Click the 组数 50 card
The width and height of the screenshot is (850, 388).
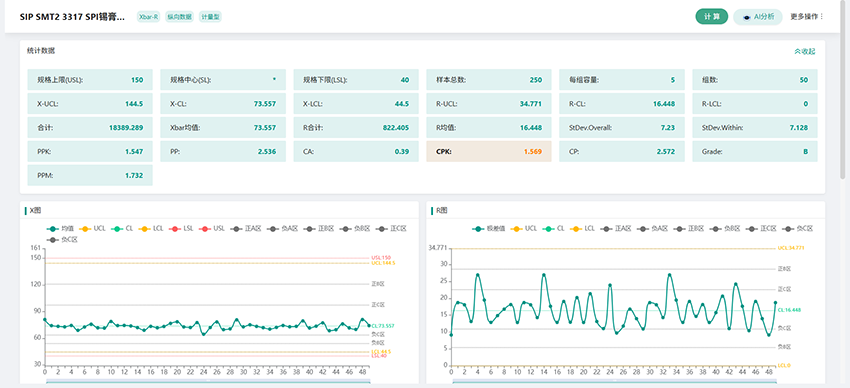[x=755, y=80]
